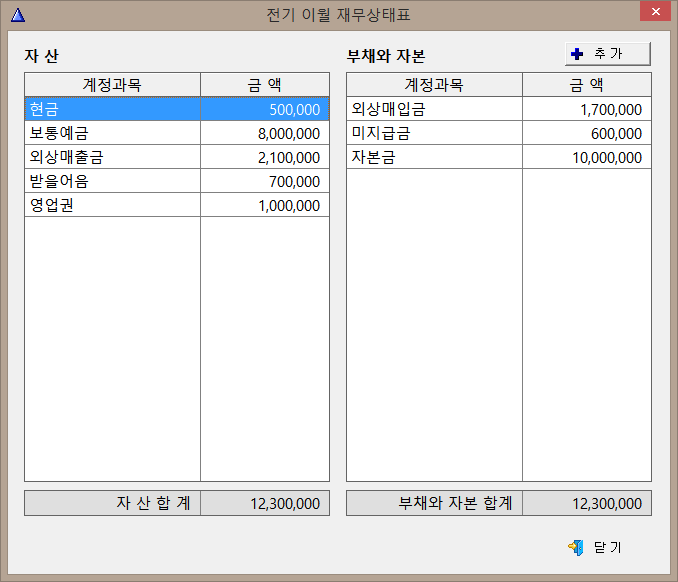
Task: Click the 2,100,000 amount cell
Action: pos(265,157)
